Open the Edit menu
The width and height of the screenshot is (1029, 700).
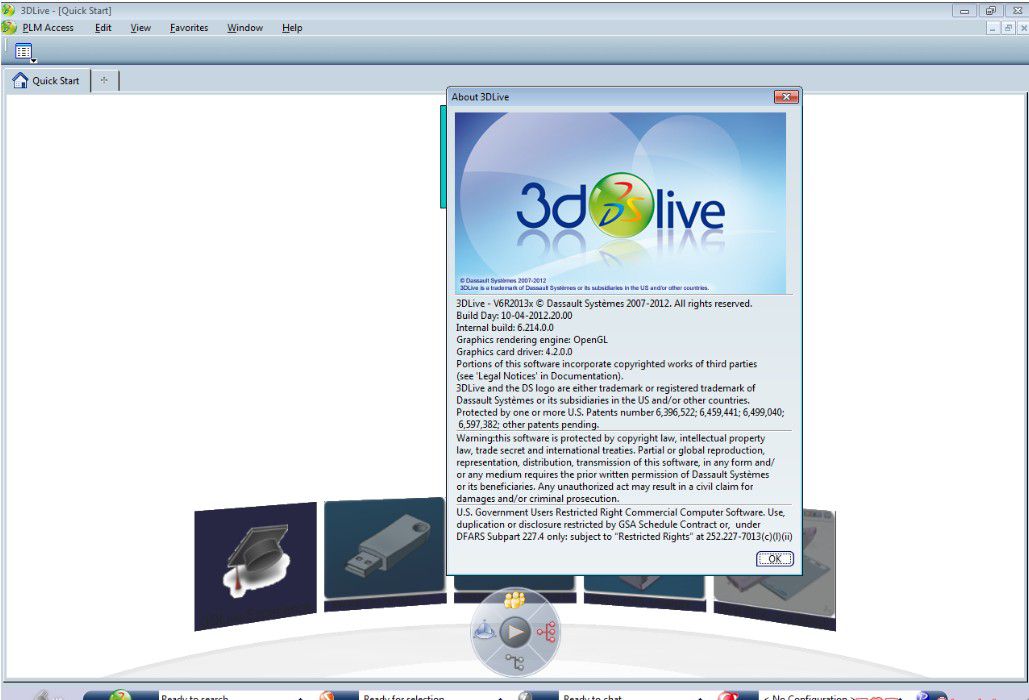tap(103, 28)
